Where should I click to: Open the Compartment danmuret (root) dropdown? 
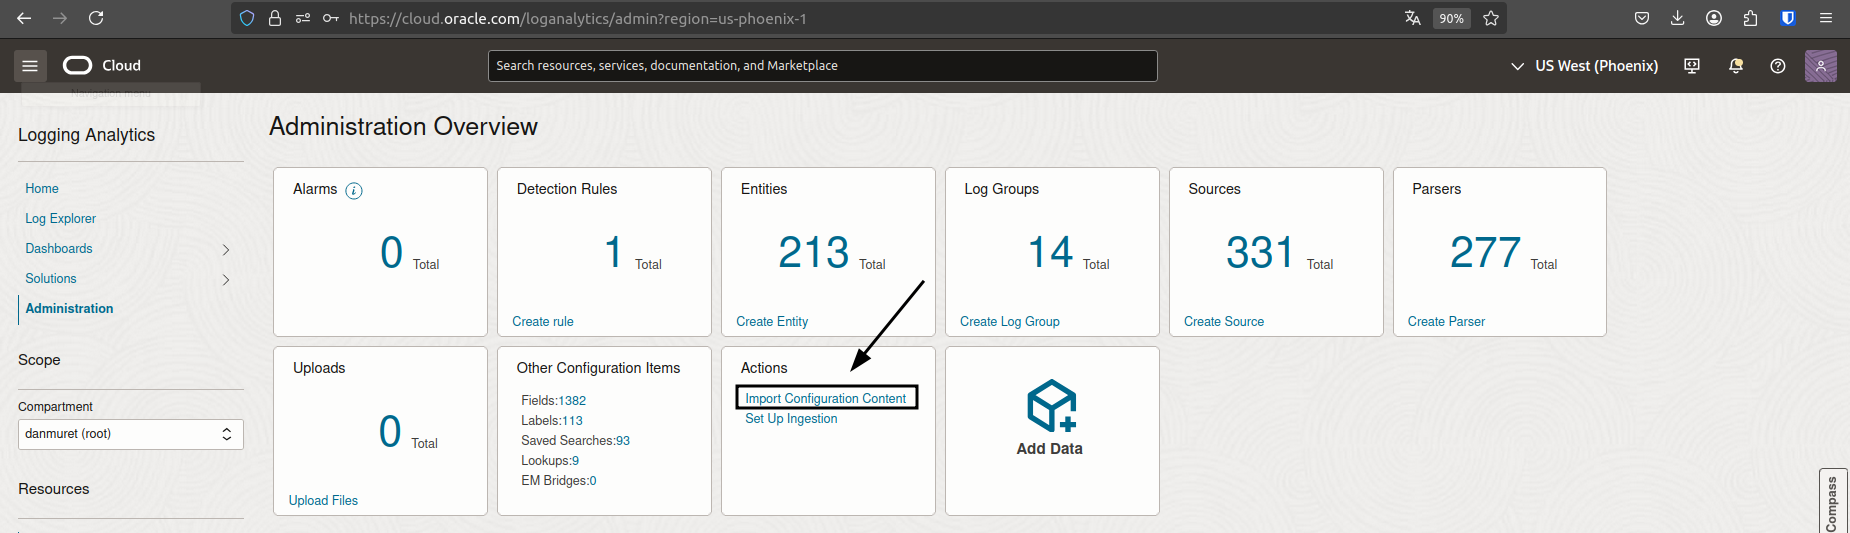(x=130, y=434)
